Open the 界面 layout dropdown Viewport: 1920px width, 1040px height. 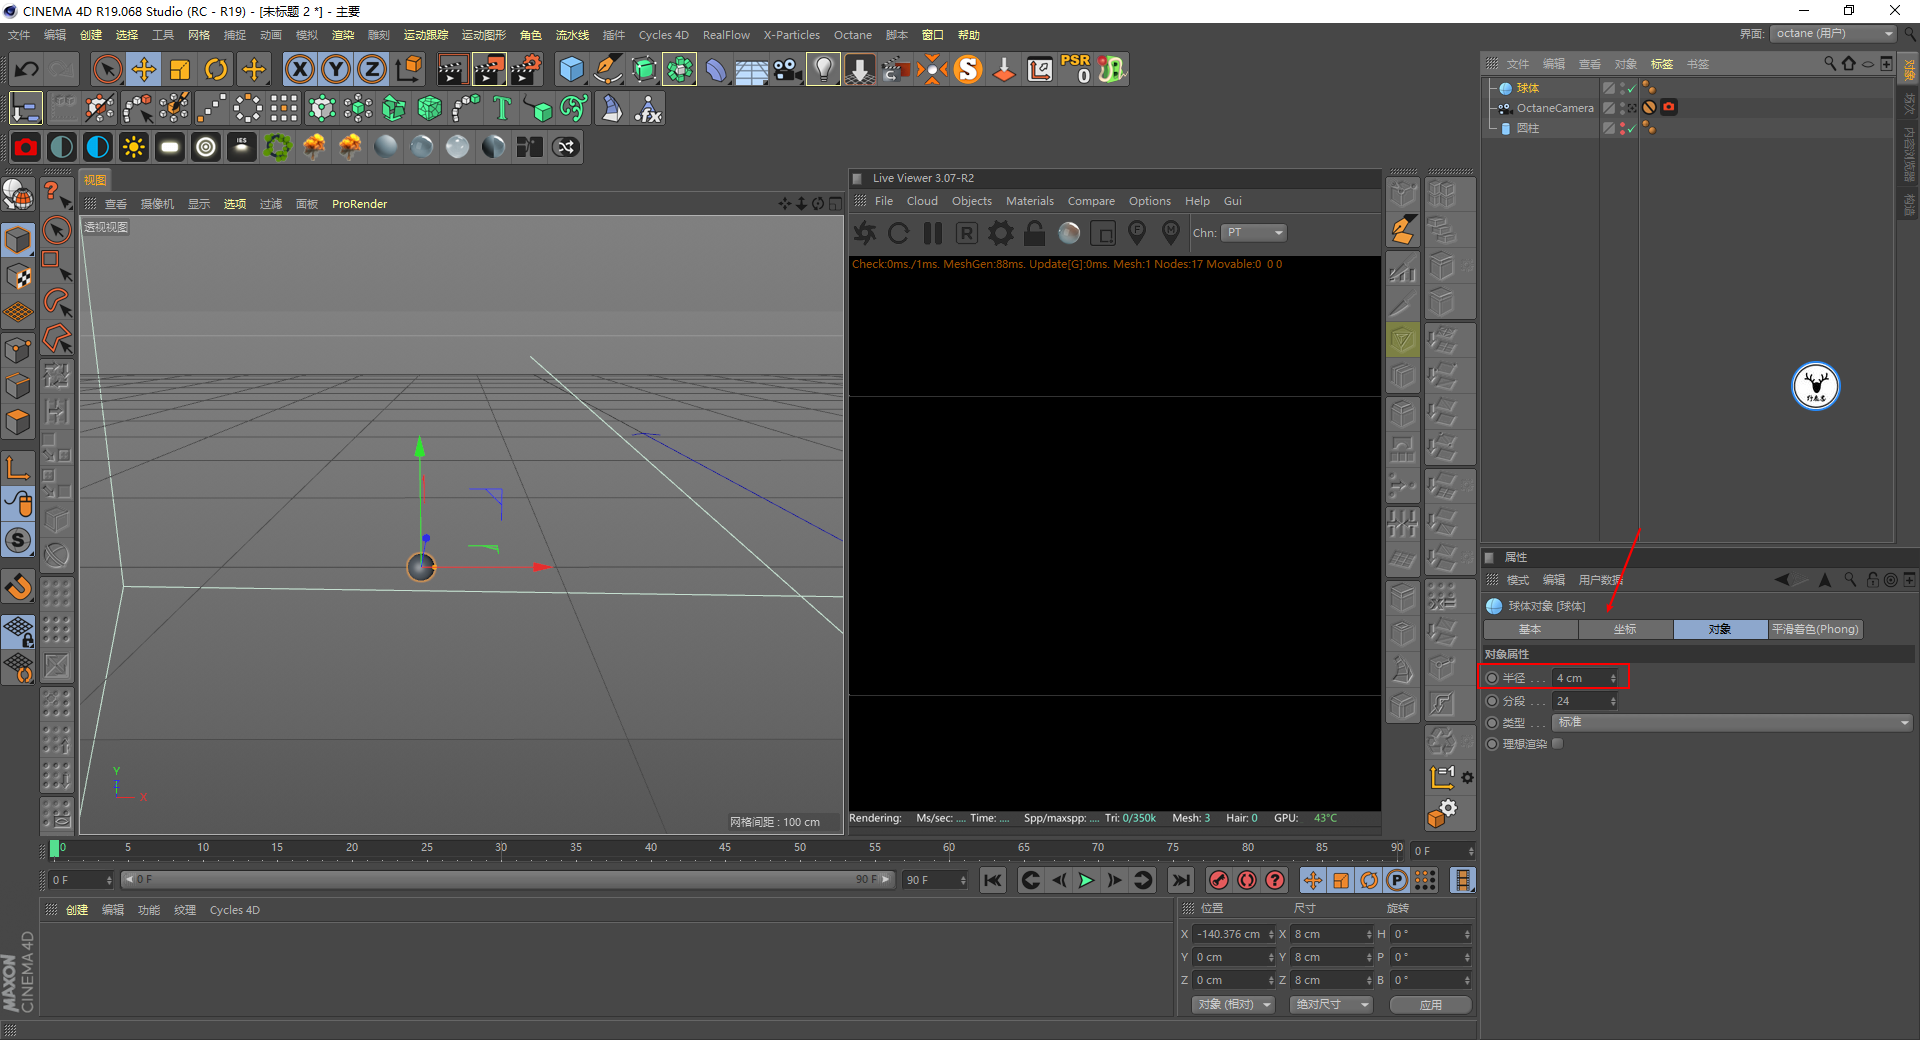[x=1834, y=34]
